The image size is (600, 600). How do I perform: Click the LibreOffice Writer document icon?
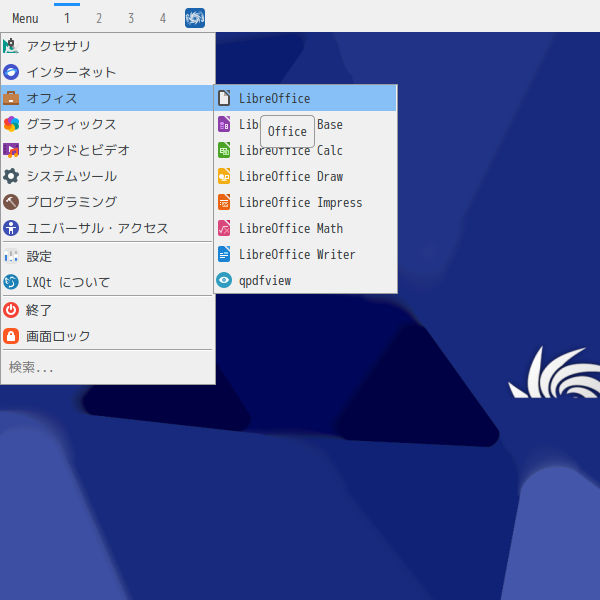[224, 254]
